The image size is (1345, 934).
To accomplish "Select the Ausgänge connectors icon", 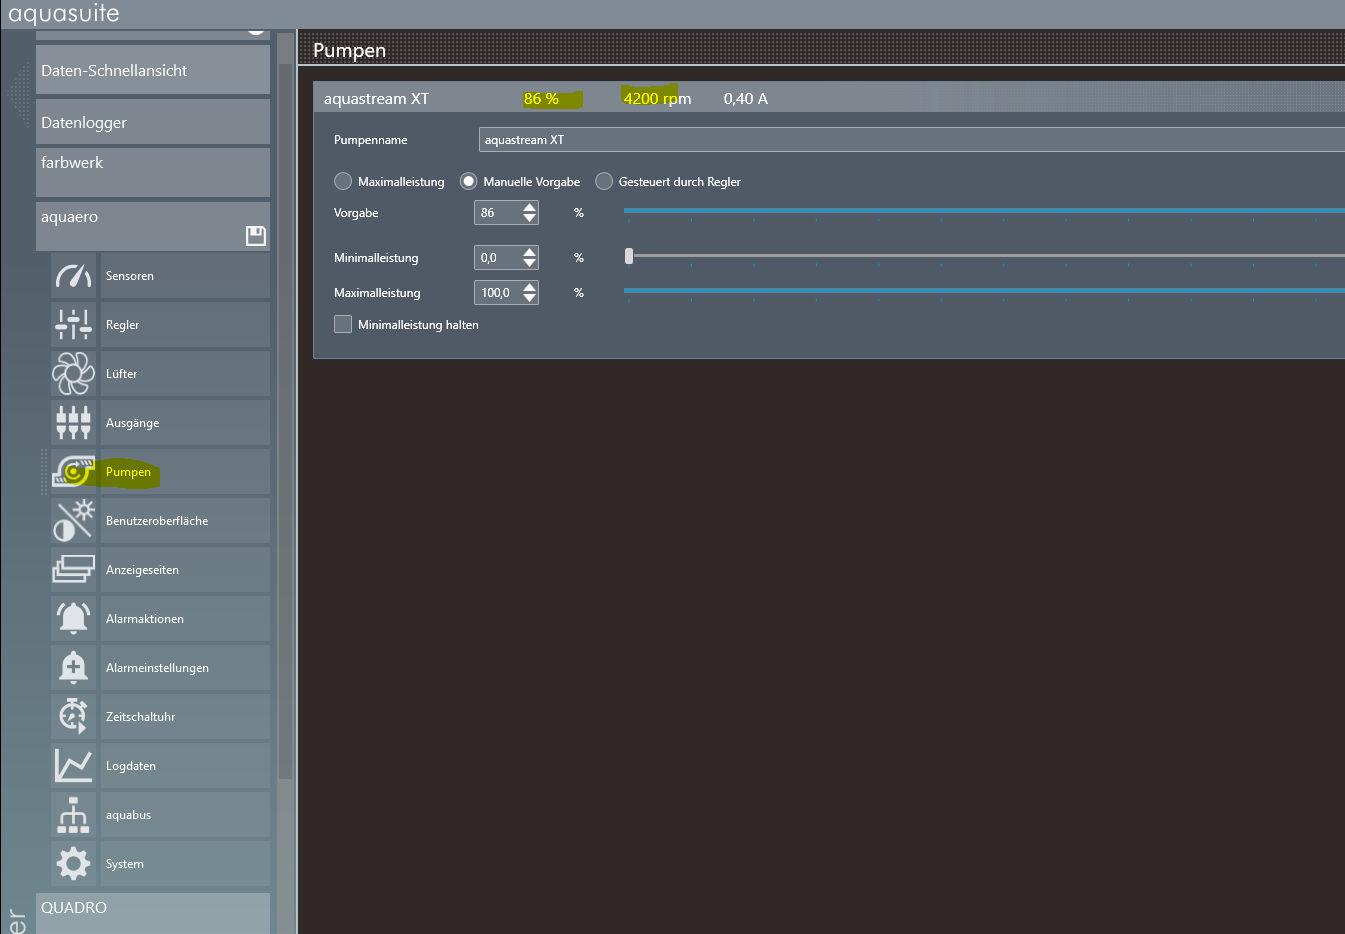I will [73, 423].
